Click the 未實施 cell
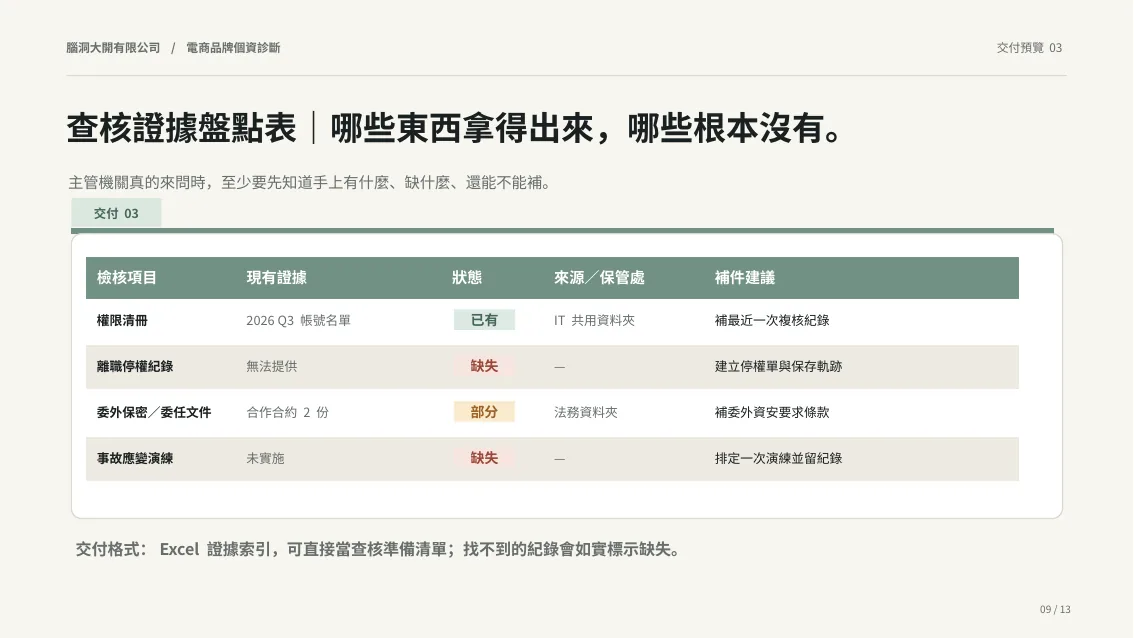1134x638 pixels. (265, 458)
